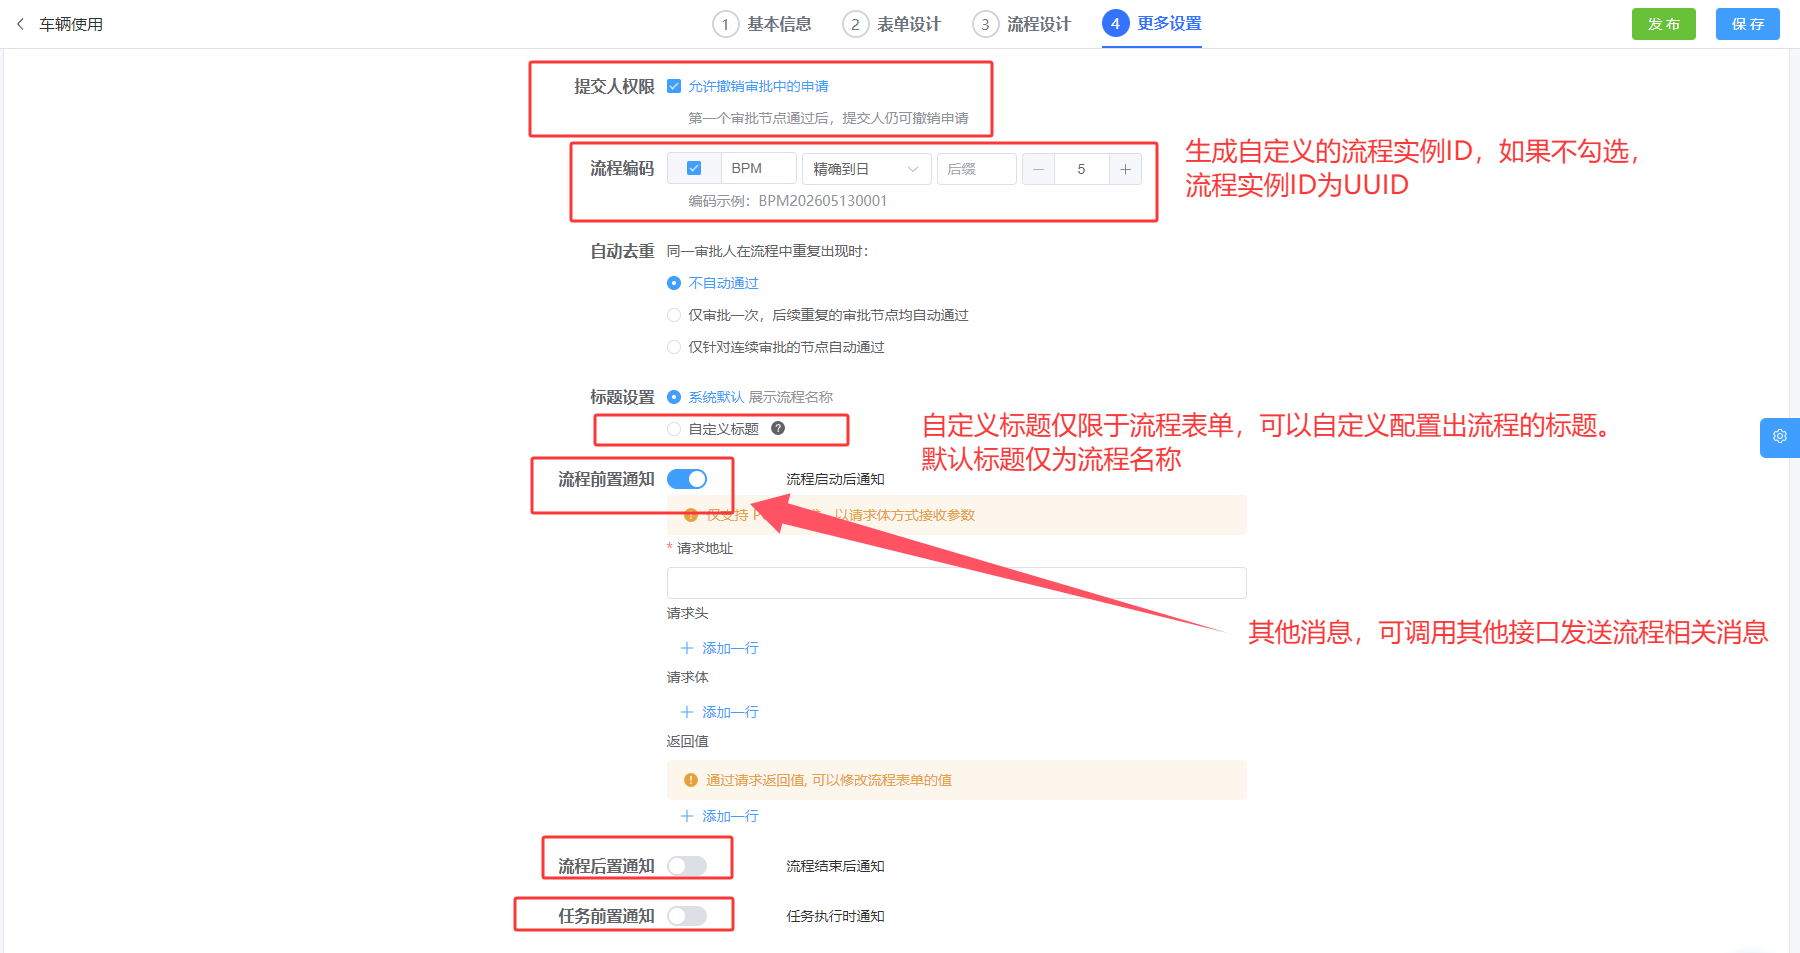Viewport: 1800px width, 953px height.
Task: Click the help icon next to 自定义标题
Action: pyautogui.click(x=778, y=428)
